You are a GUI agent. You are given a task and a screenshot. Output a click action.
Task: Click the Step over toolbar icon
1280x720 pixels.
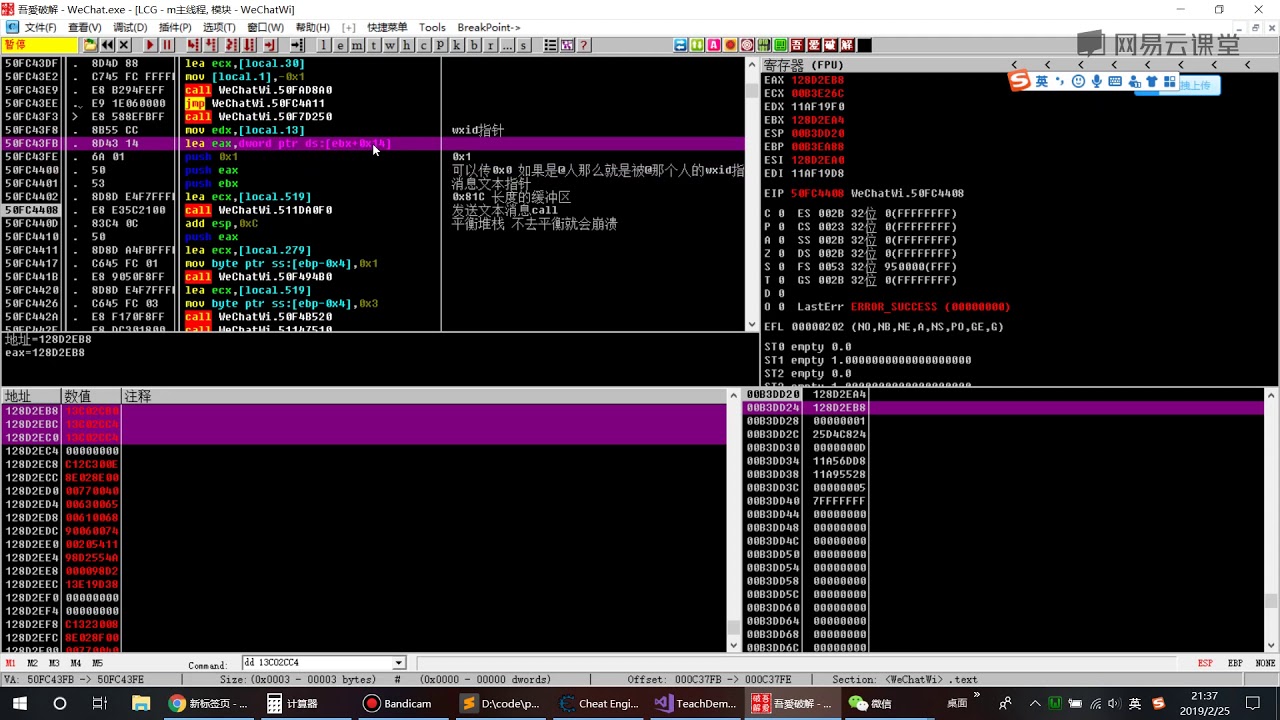point(210,45)
